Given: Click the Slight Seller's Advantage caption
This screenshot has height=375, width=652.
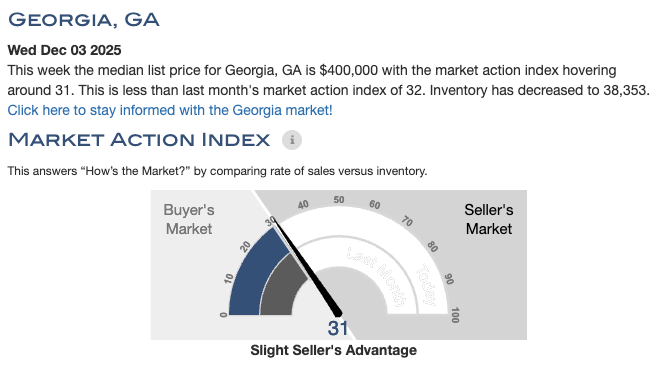Looking at the screenshot, I should [x=333, y=350].
